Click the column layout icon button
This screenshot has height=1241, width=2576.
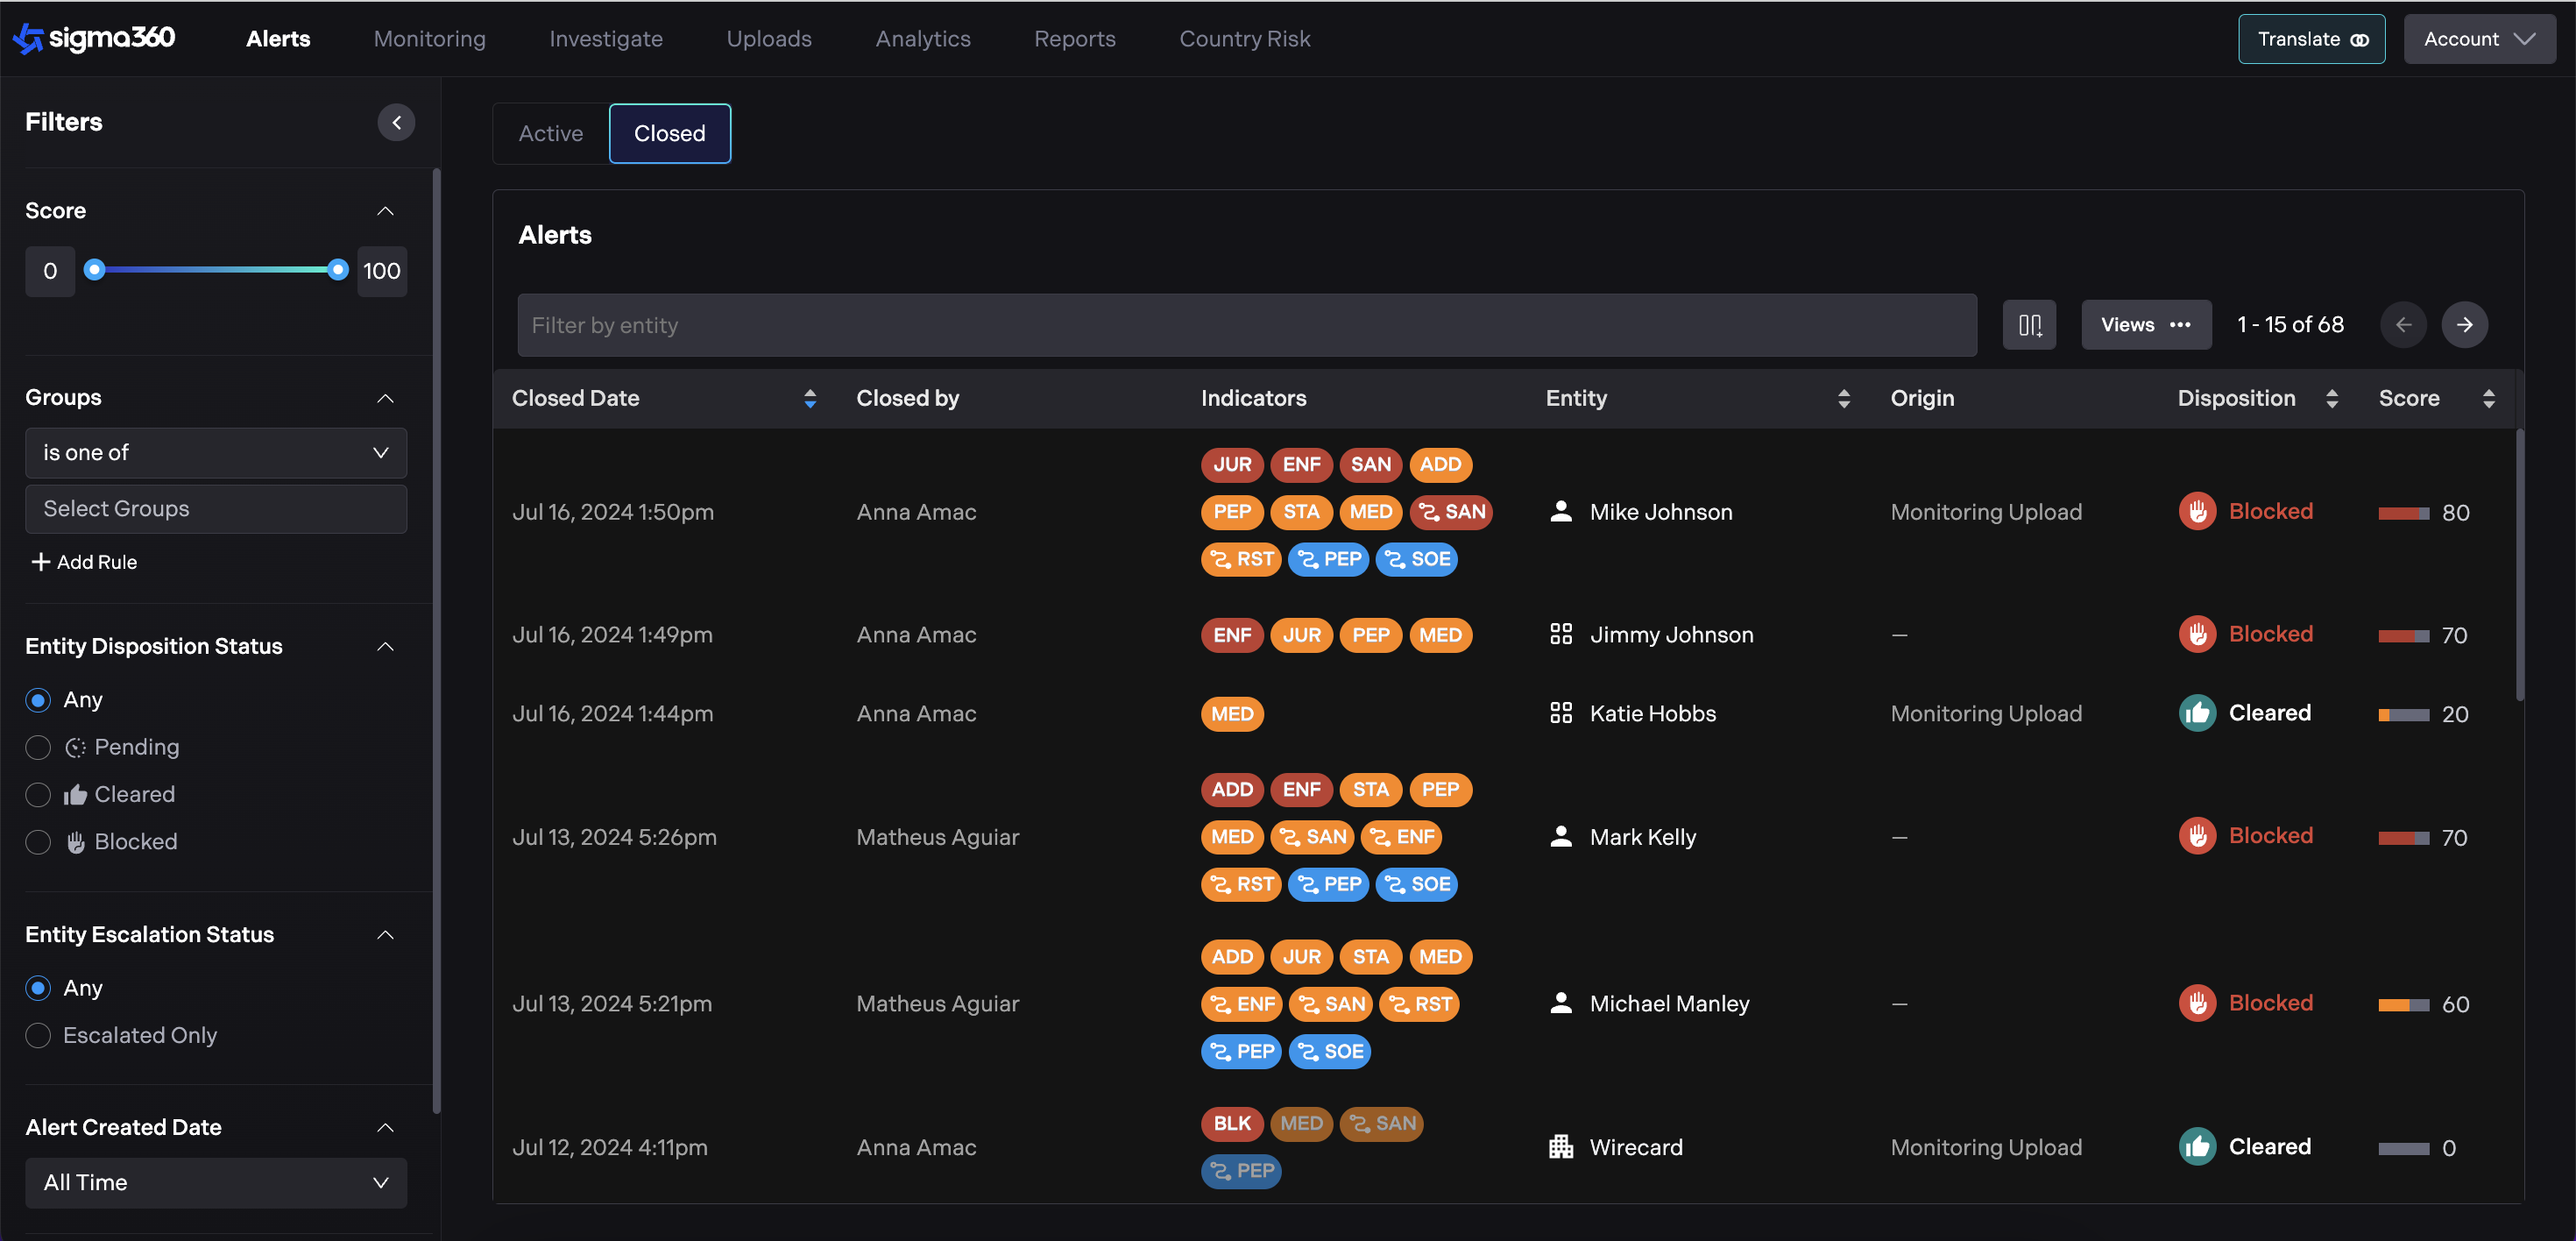point(2028,325)
